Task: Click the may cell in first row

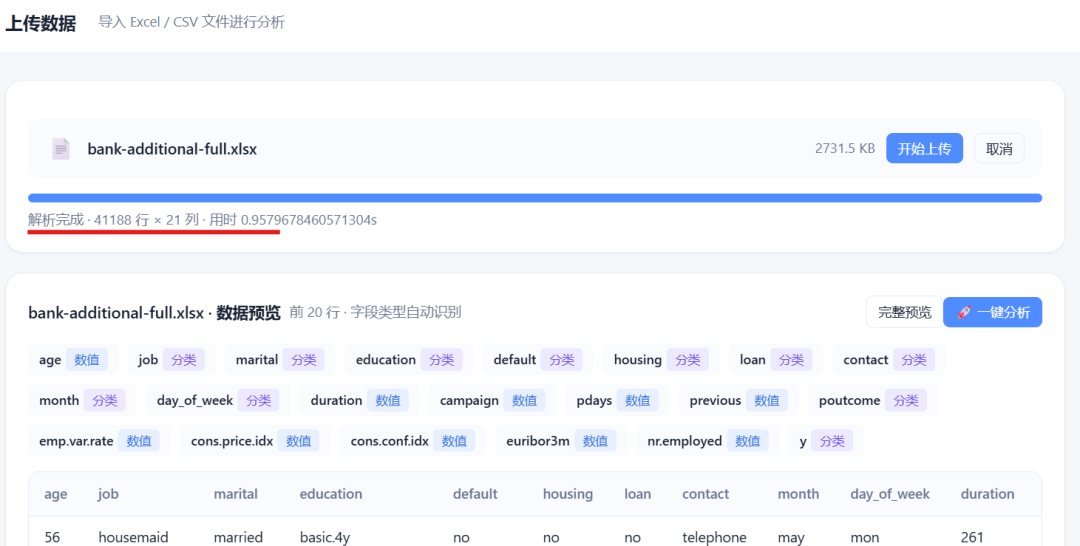Action: coord(791,537)
